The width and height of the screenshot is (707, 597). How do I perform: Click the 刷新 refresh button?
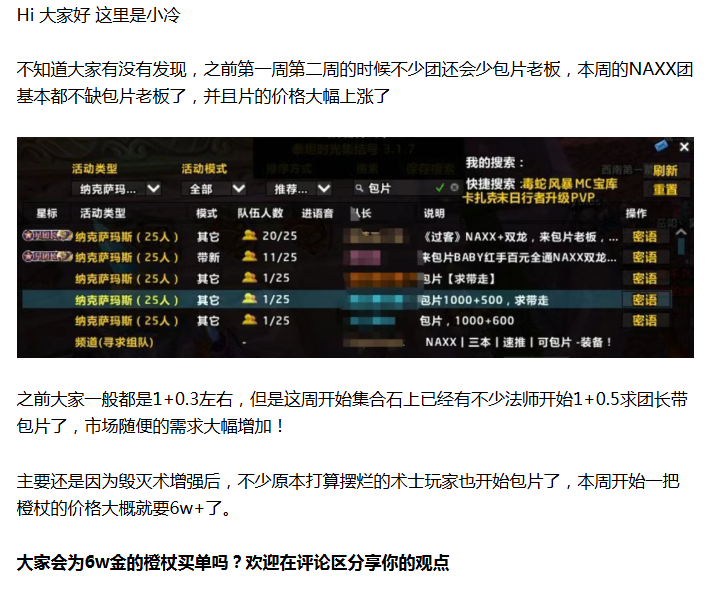pyautogui.click(x=665, y=171)
